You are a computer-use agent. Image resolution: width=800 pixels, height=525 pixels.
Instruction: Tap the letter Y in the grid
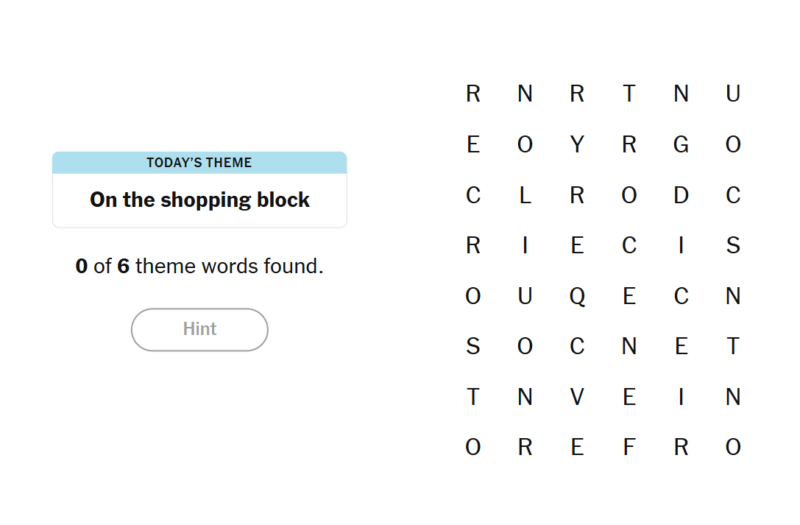tap(577, 145)
